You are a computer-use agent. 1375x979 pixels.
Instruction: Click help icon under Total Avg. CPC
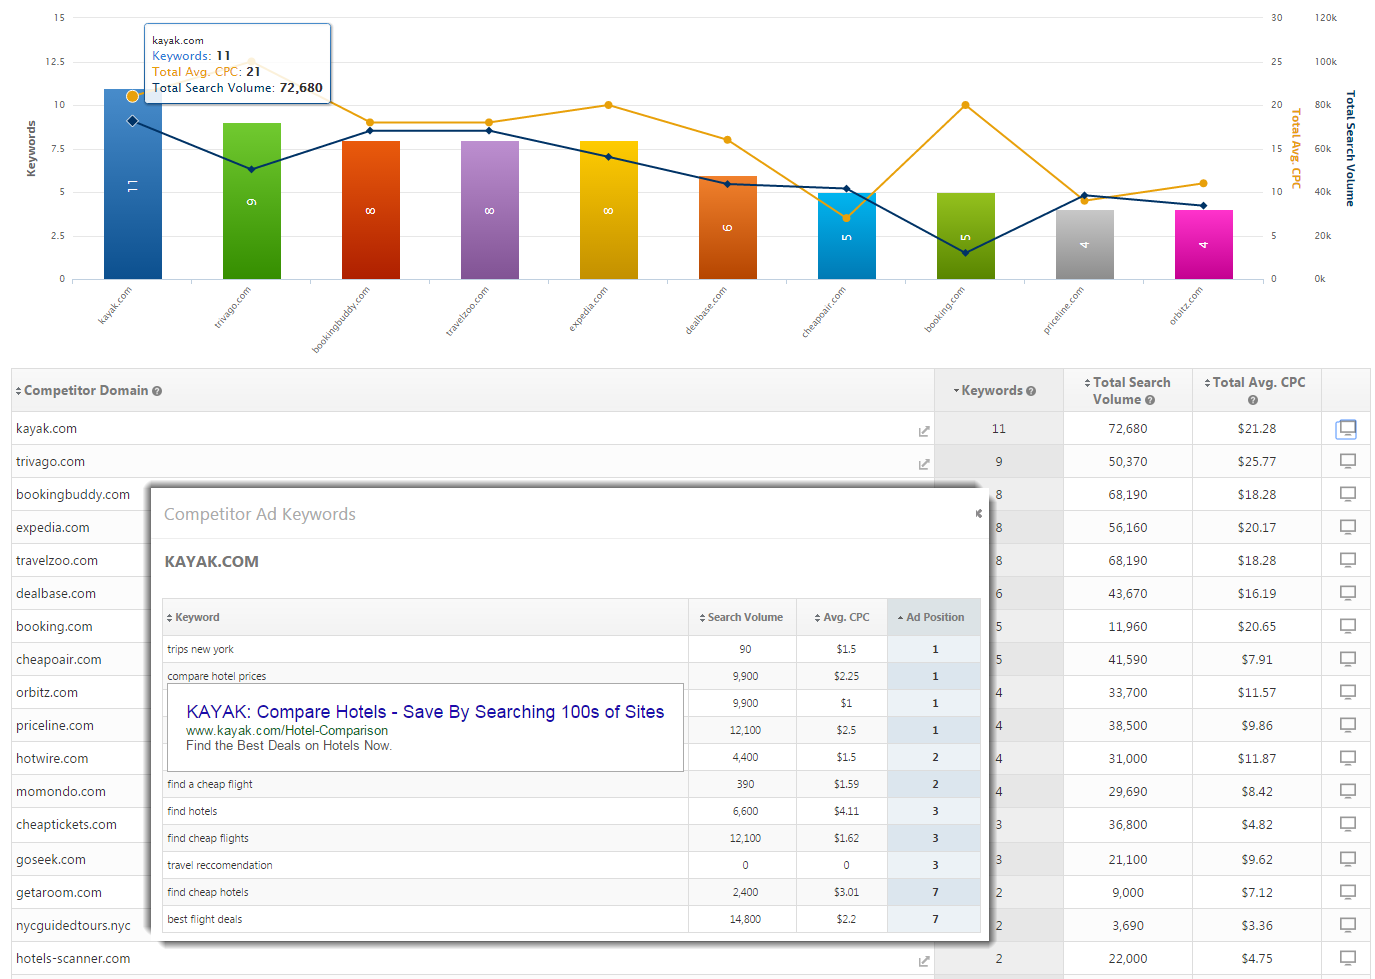1252,400
